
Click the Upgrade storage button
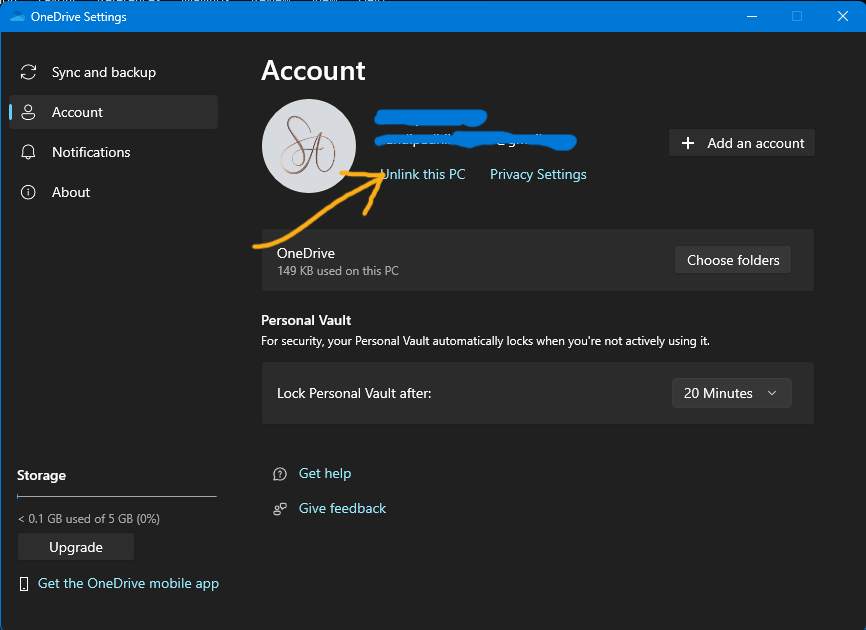click(x=76, y=547)
